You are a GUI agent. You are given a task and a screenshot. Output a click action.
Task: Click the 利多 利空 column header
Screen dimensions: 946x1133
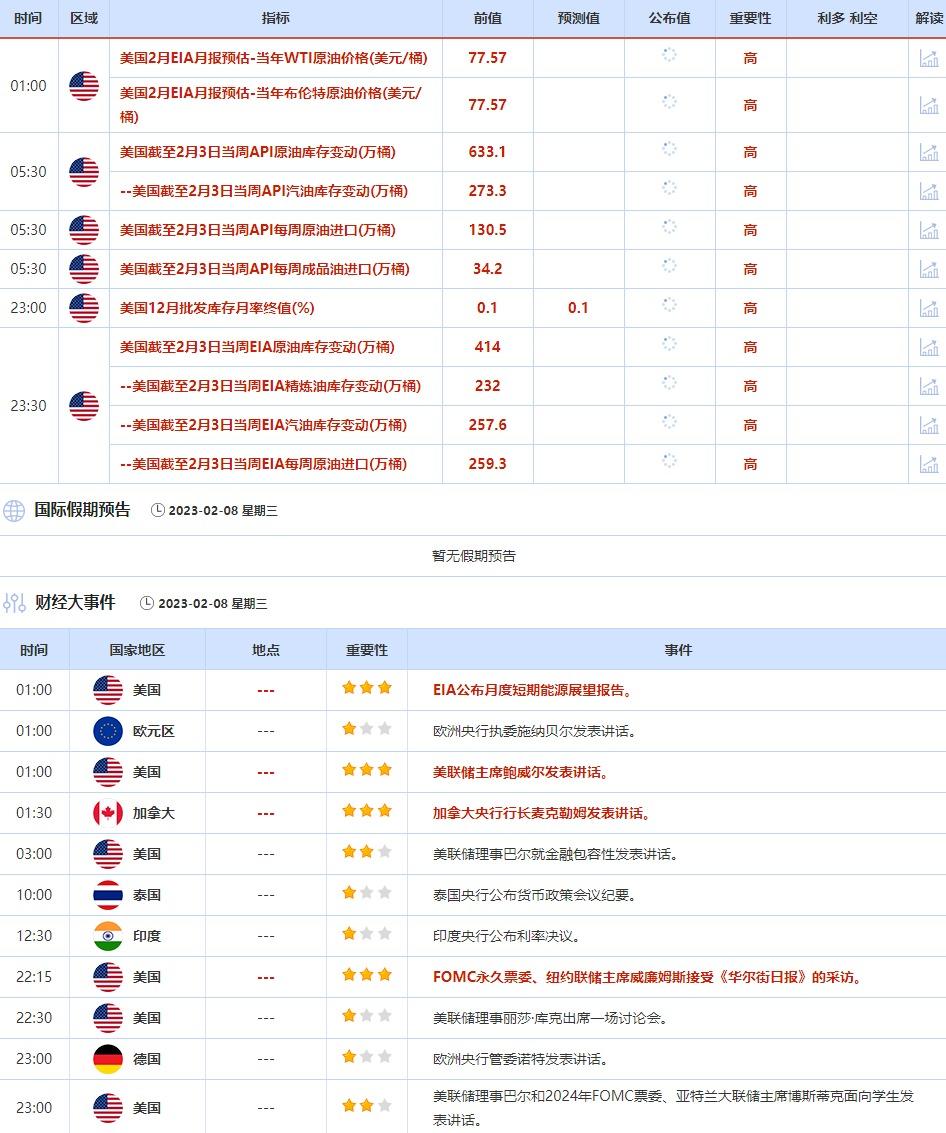(846, 18)
